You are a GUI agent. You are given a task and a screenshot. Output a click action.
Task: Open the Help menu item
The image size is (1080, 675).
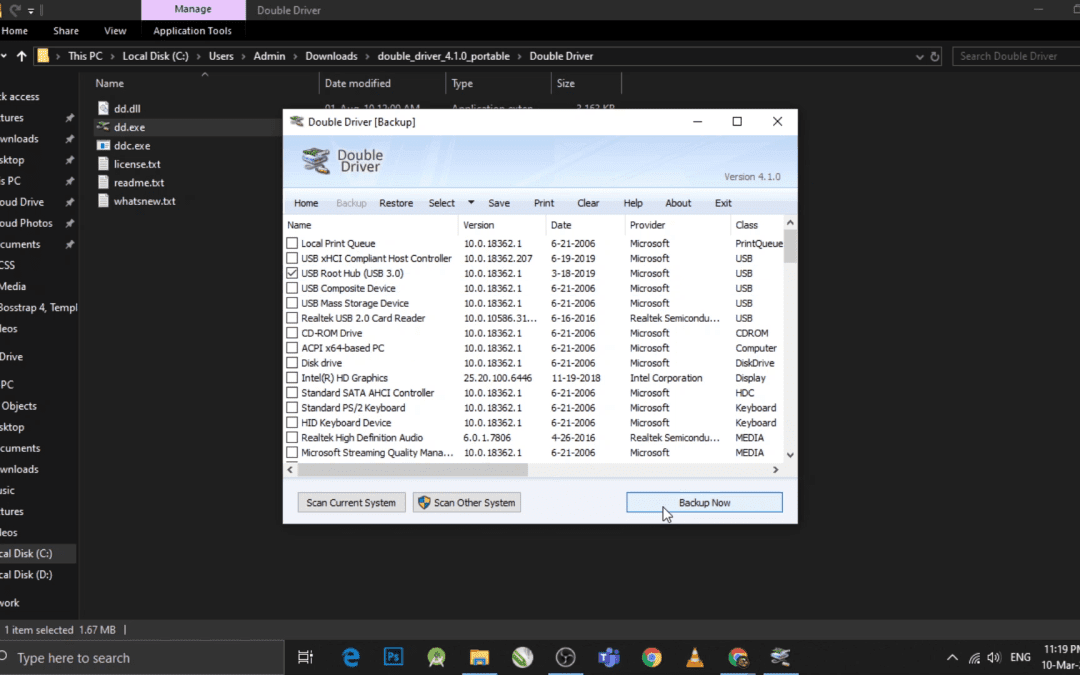(x=633, y=203)
